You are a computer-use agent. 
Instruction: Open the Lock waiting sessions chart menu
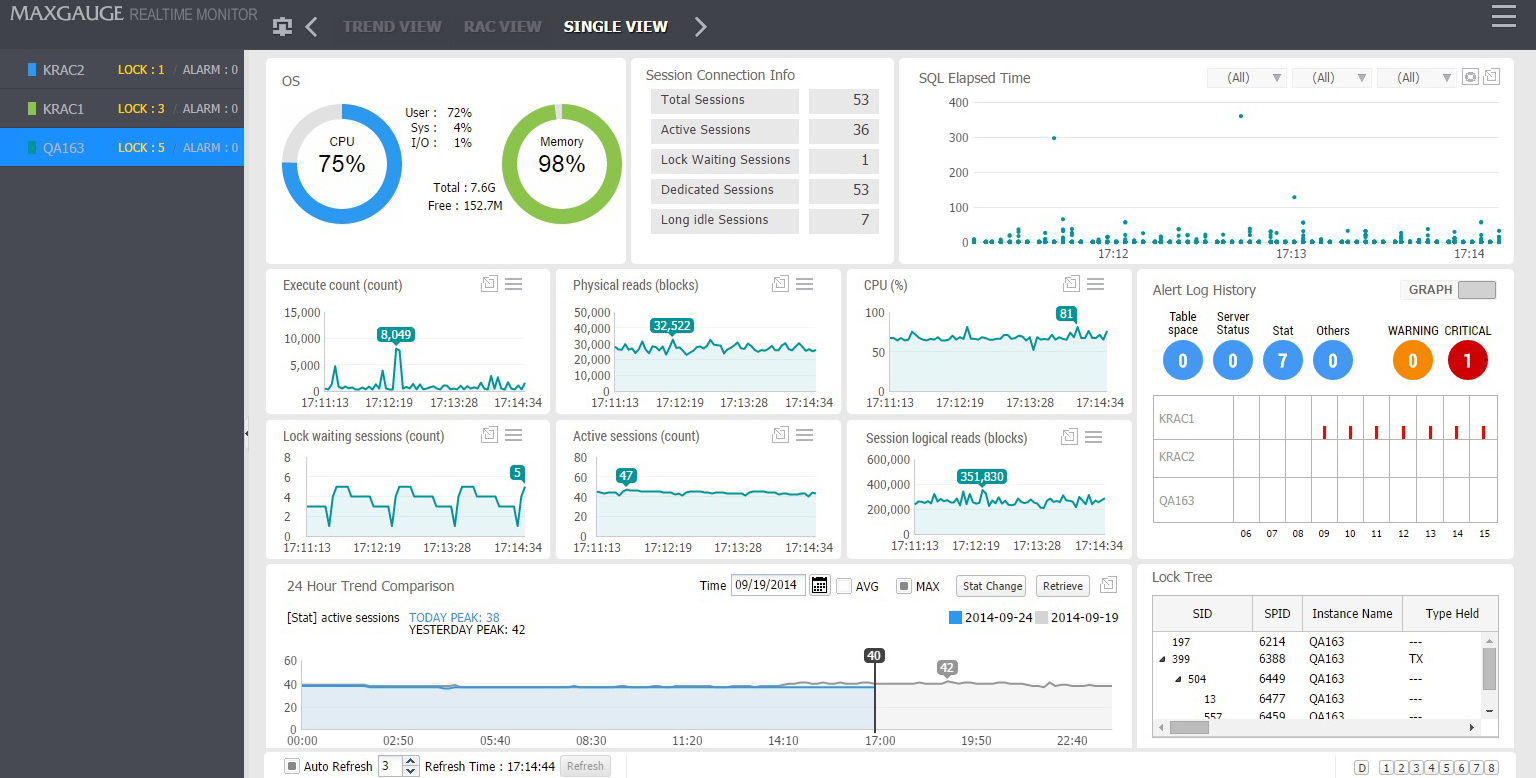coord(514,435)
